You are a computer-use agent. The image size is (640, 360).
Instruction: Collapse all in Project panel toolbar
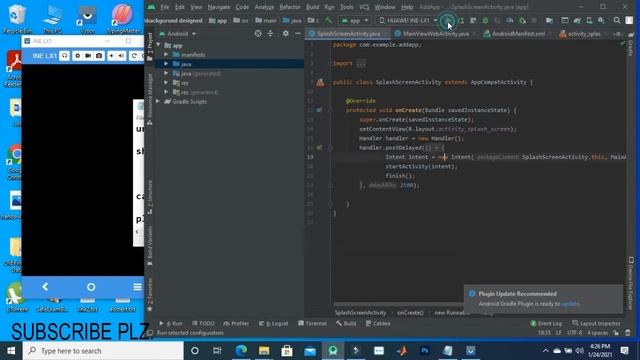[x=270, y=33]
